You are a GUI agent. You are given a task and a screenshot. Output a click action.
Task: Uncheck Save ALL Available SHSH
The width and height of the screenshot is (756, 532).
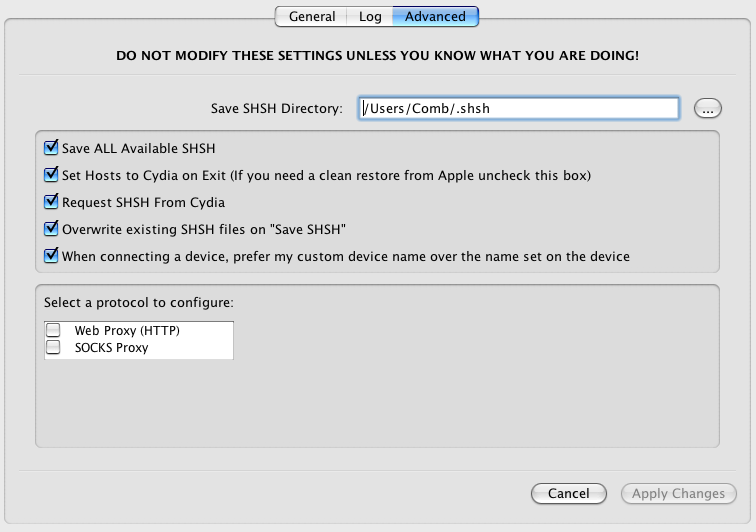52,148
